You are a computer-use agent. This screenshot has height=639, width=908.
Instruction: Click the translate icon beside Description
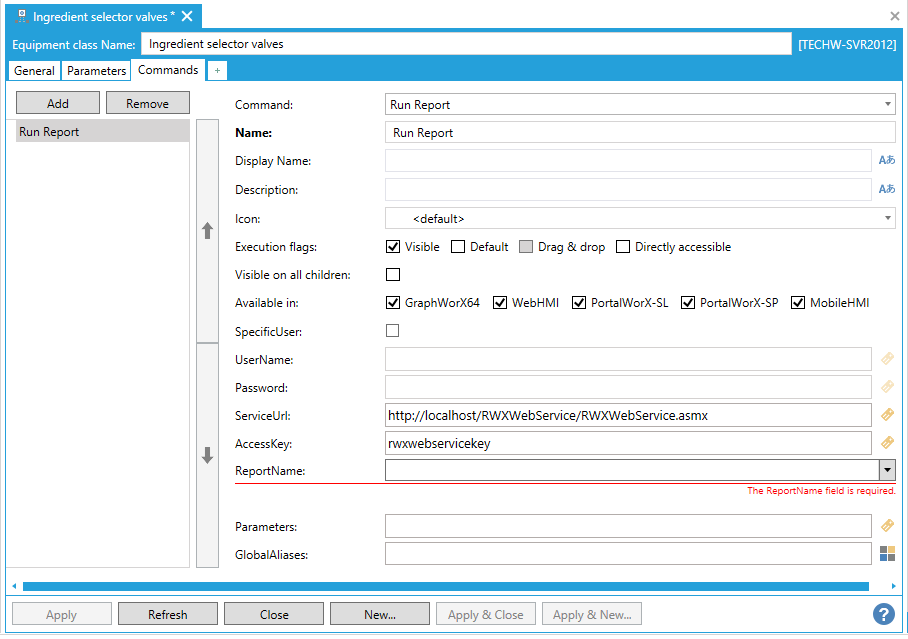886,189
